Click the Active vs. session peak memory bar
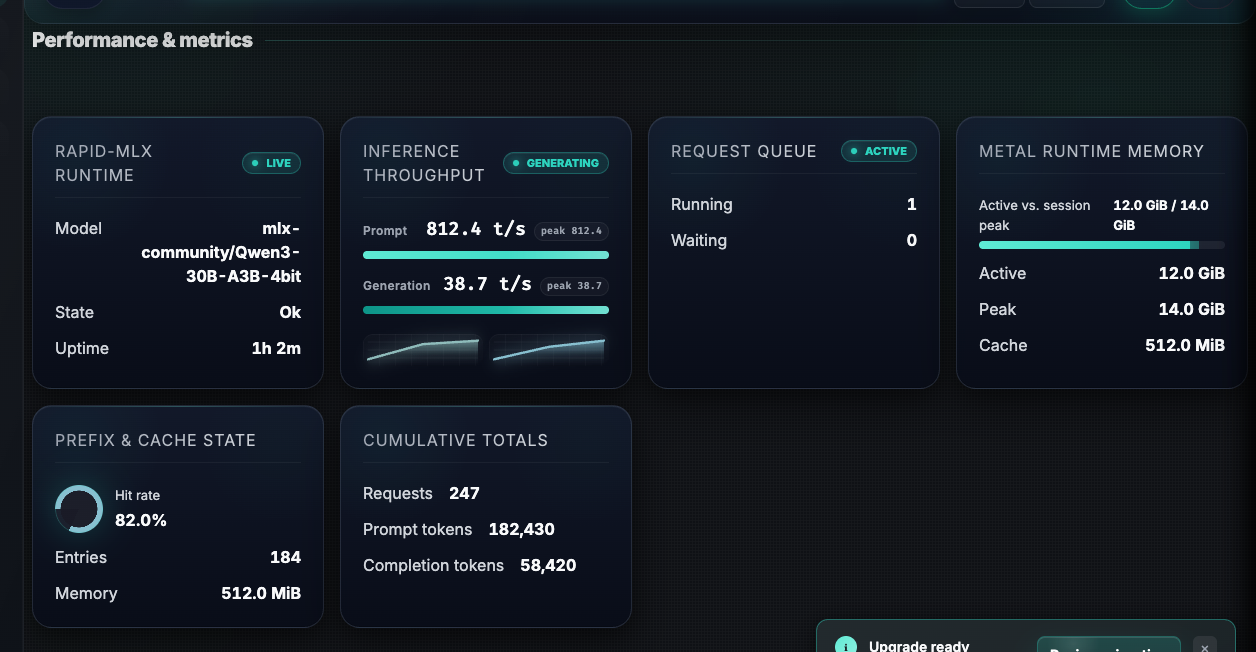The height and width of the screenshot is (652, 1256). coord(1102,245)
